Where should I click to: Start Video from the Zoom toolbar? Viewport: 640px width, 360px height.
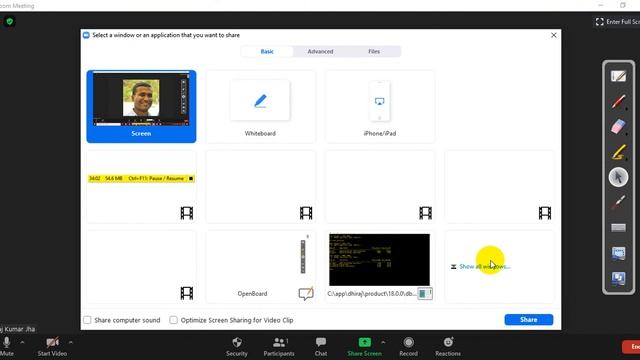[52, 347]
